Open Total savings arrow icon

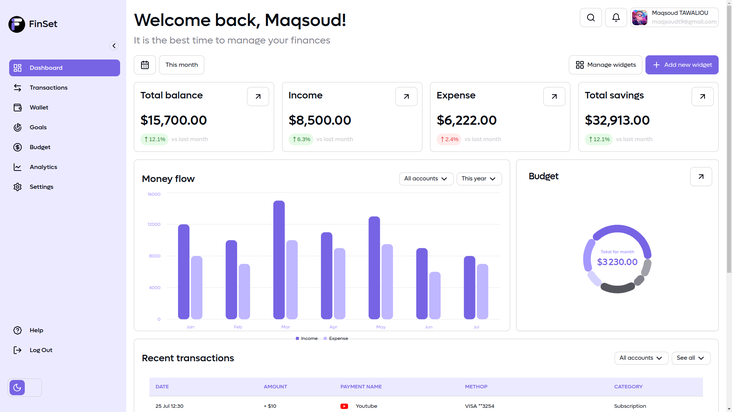pos(702,97)
